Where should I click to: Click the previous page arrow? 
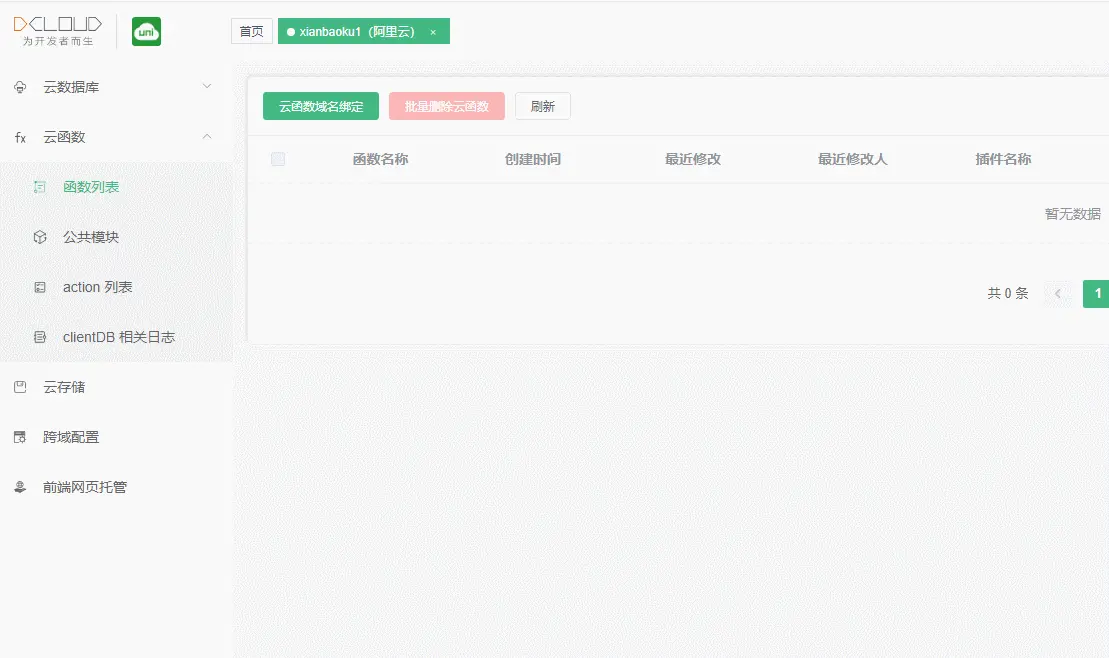1058,294
